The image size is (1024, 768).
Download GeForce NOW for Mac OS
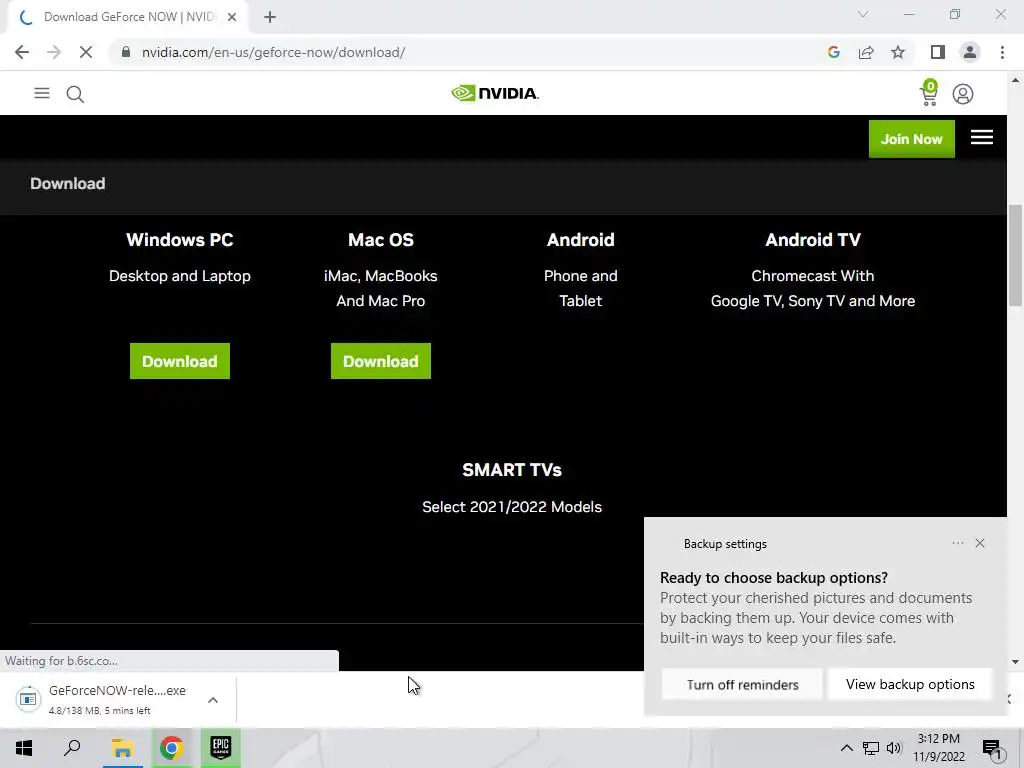381,361
